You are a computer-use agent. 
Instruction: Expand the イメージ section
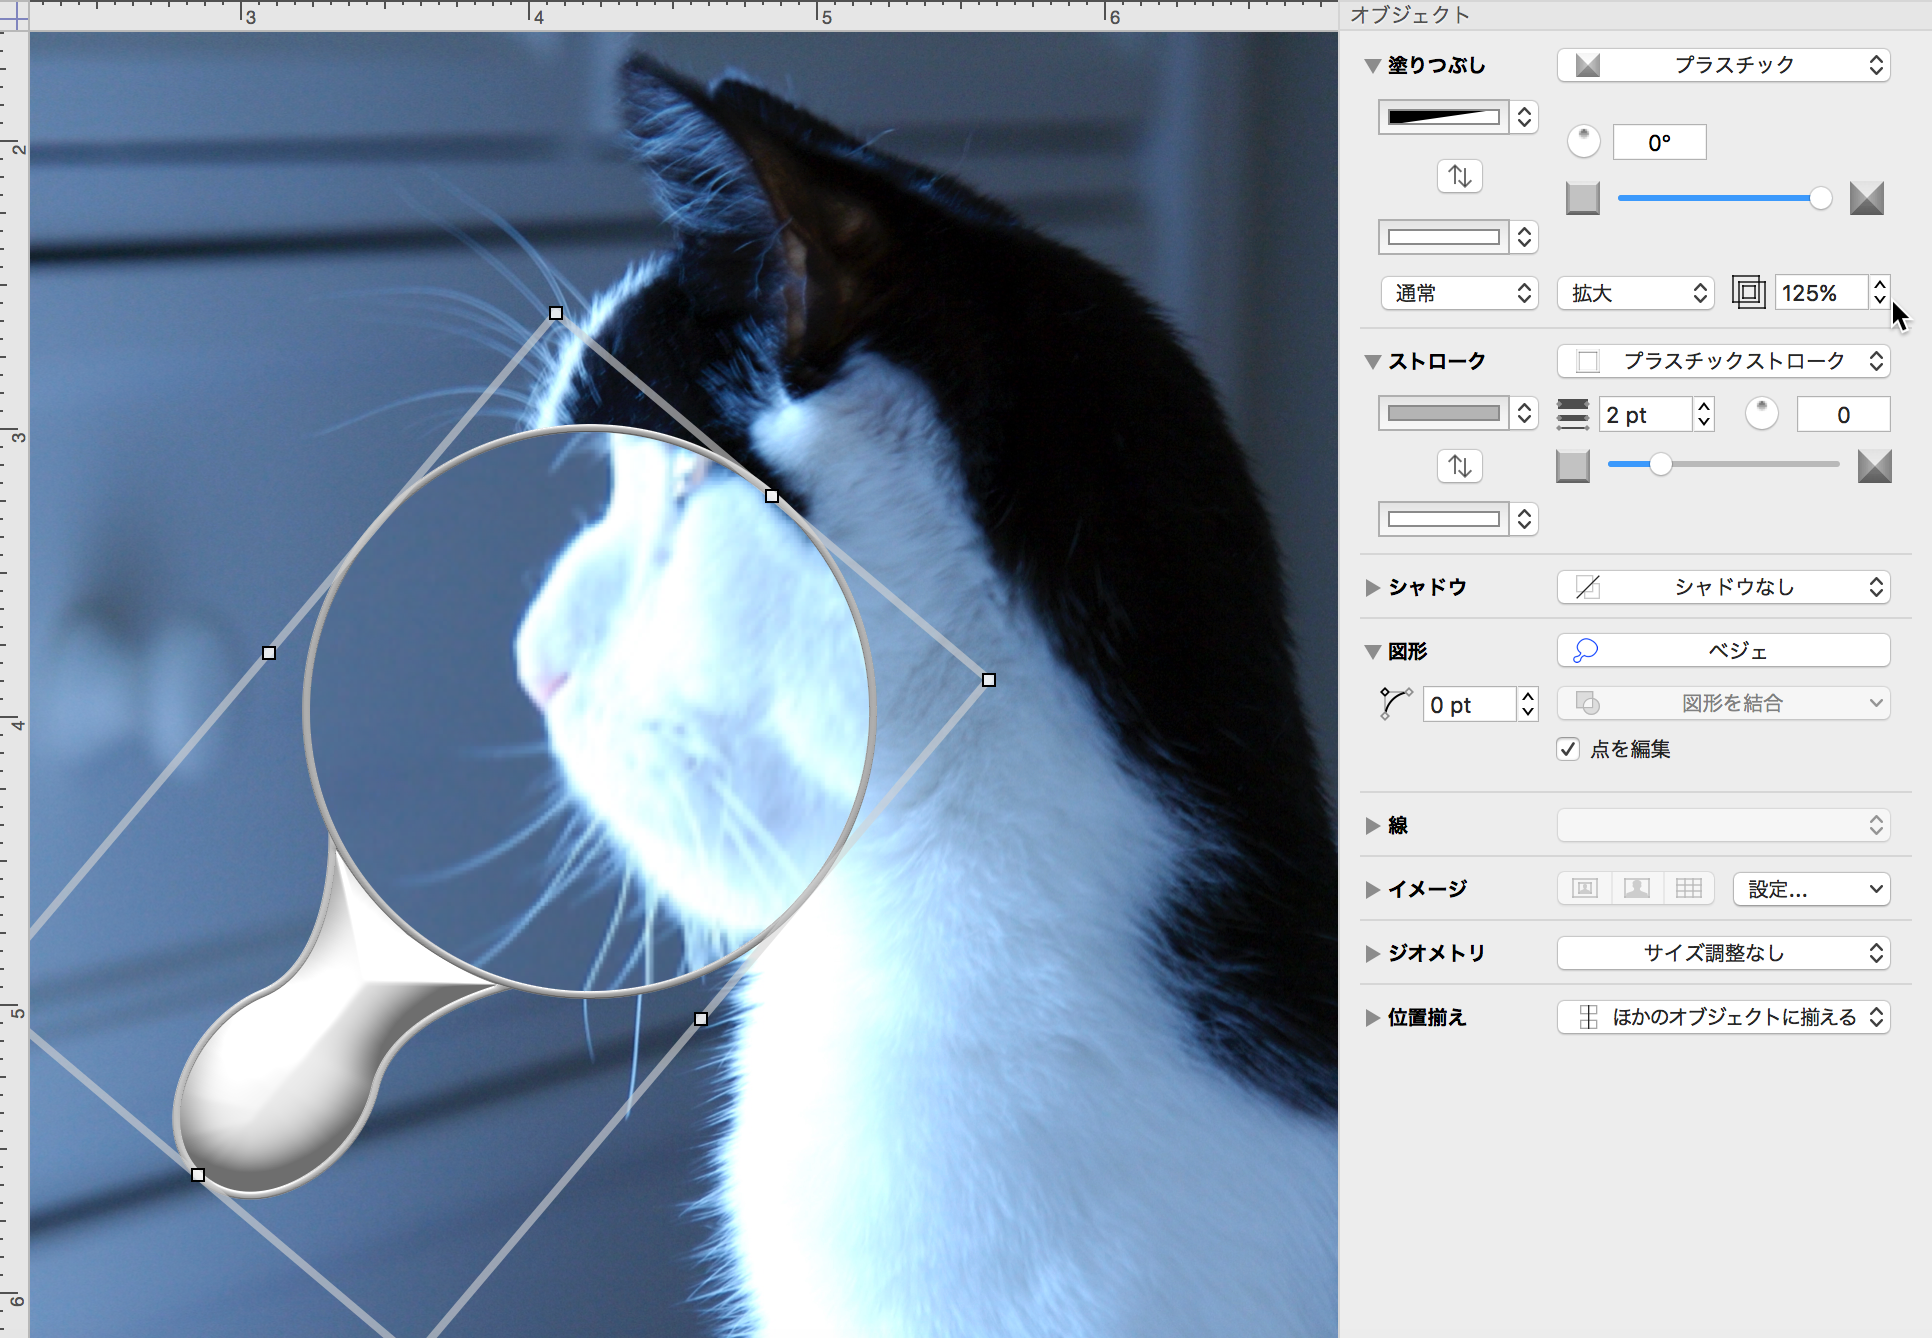pos(1372,889)
